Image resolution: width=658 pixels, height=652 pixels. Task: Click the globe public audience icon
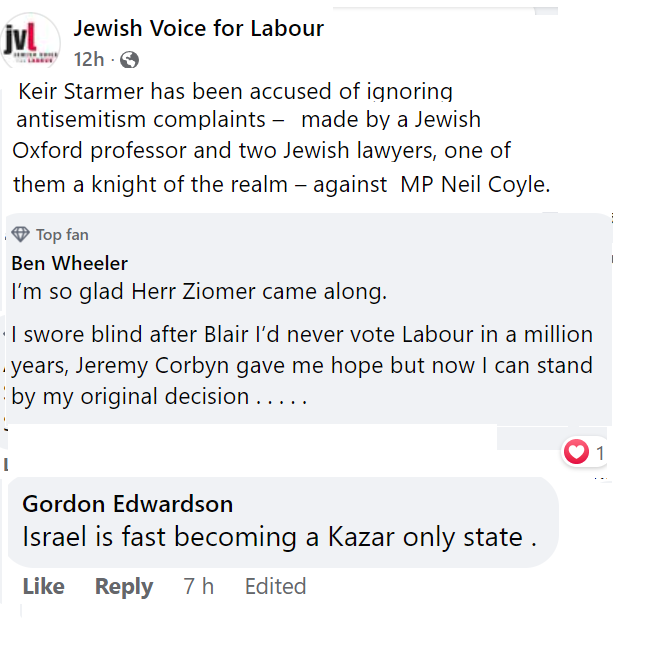coord(129,60)
